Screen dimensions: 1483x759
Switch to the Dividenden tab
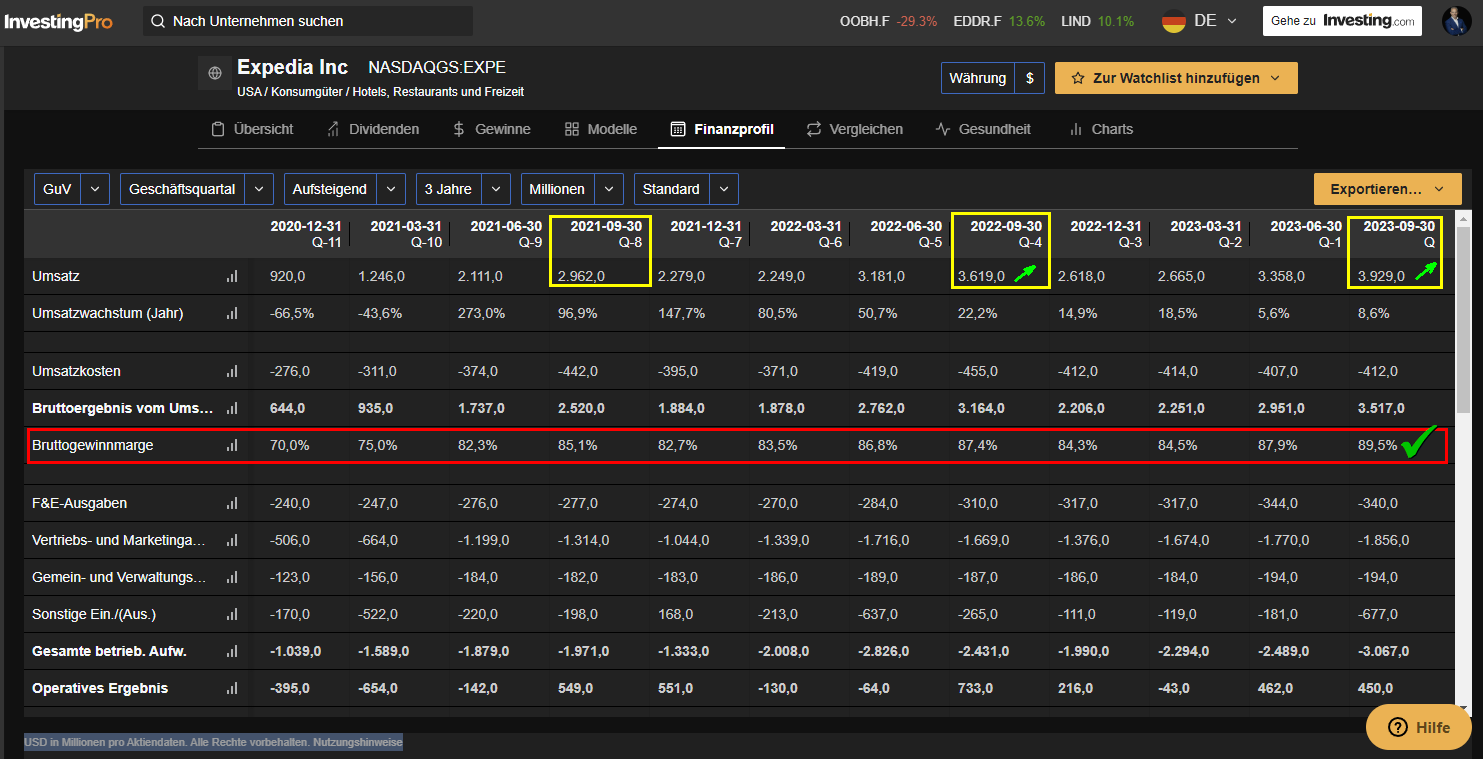(373, 129)
